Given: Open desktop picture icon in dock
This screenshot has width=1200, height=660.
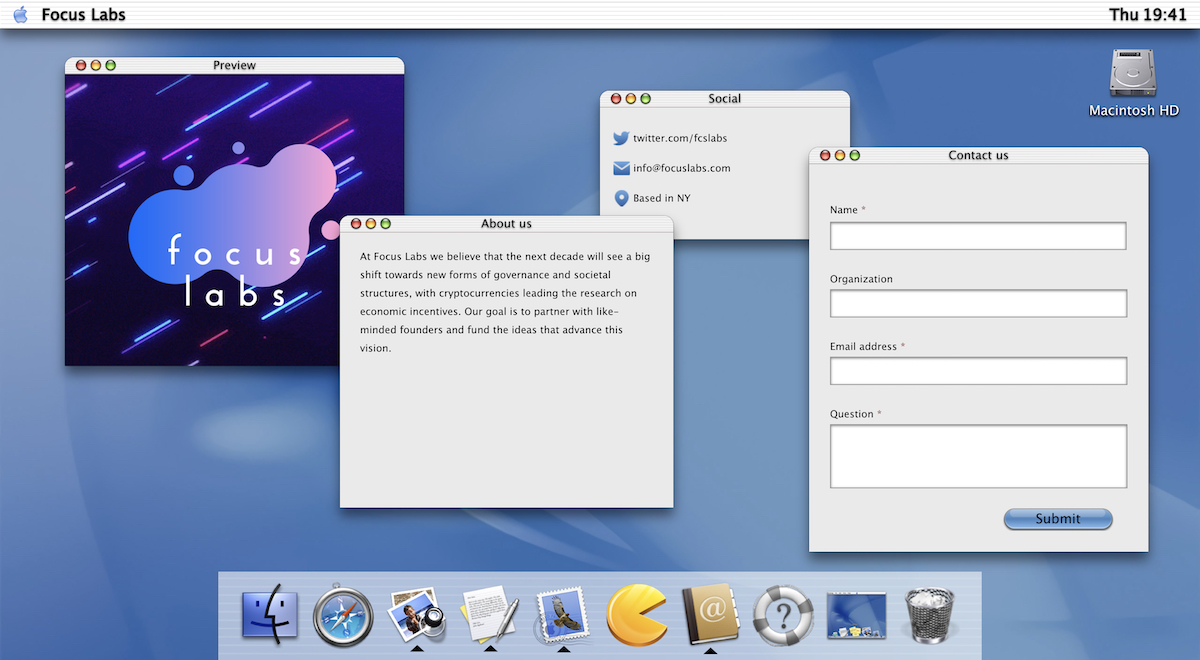Looking at the screenshot, I should click(x=857, y=614).
